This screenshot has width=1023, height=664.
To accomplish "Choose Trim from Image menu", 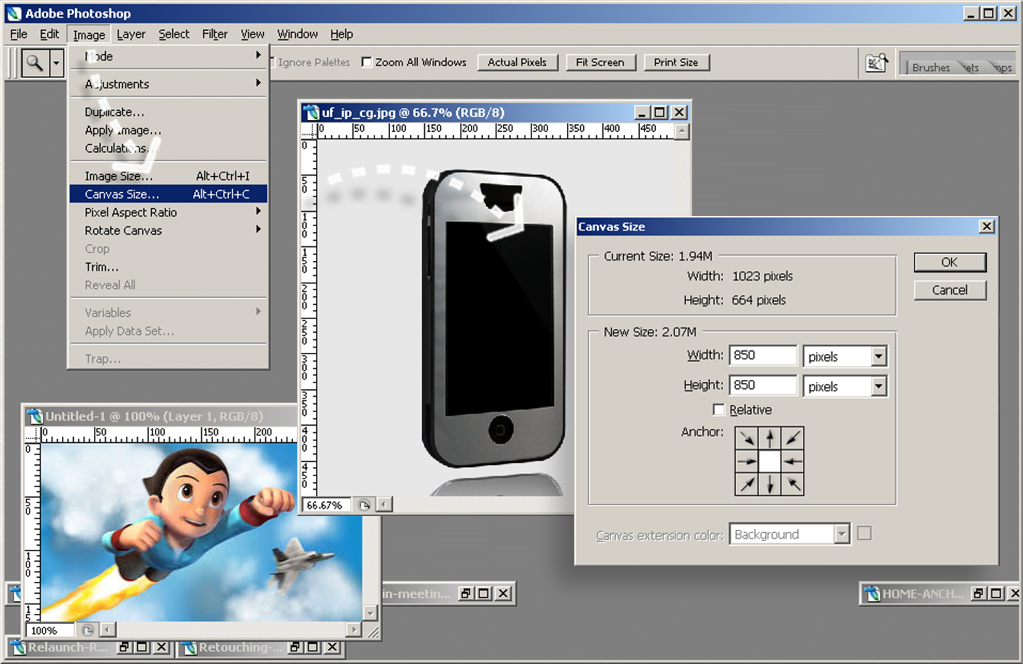I will [168, 267].
